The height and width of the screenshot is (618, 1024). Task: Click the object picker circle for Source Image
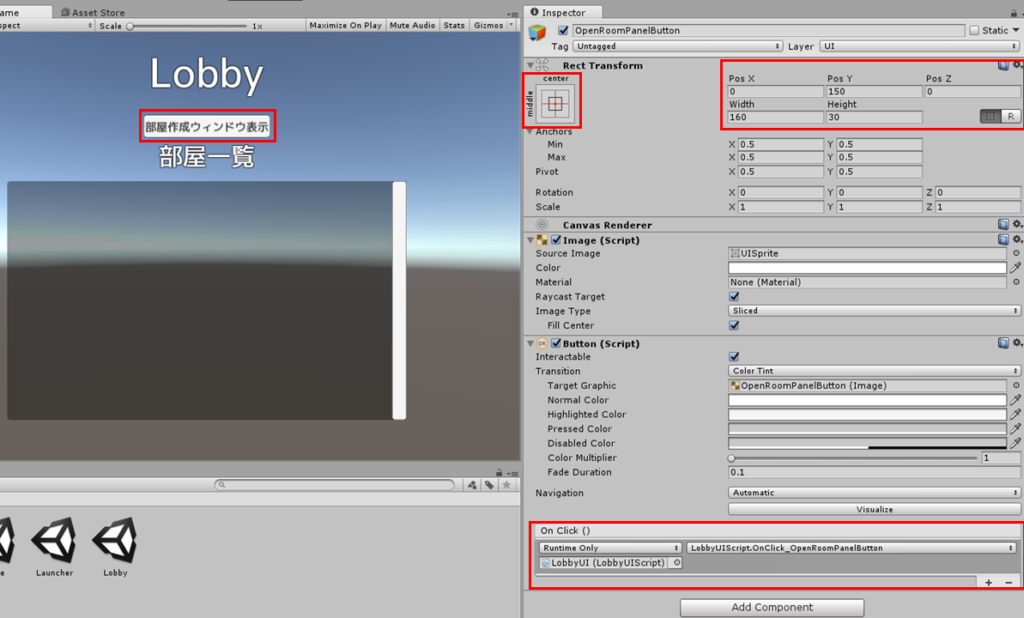(x=1016, y=254)
